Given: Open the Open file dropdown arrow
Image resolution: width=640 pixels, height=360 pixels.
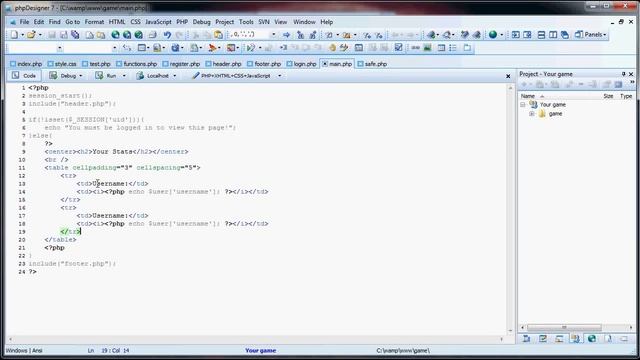Looking at the screenshot, I should (40, 35).
